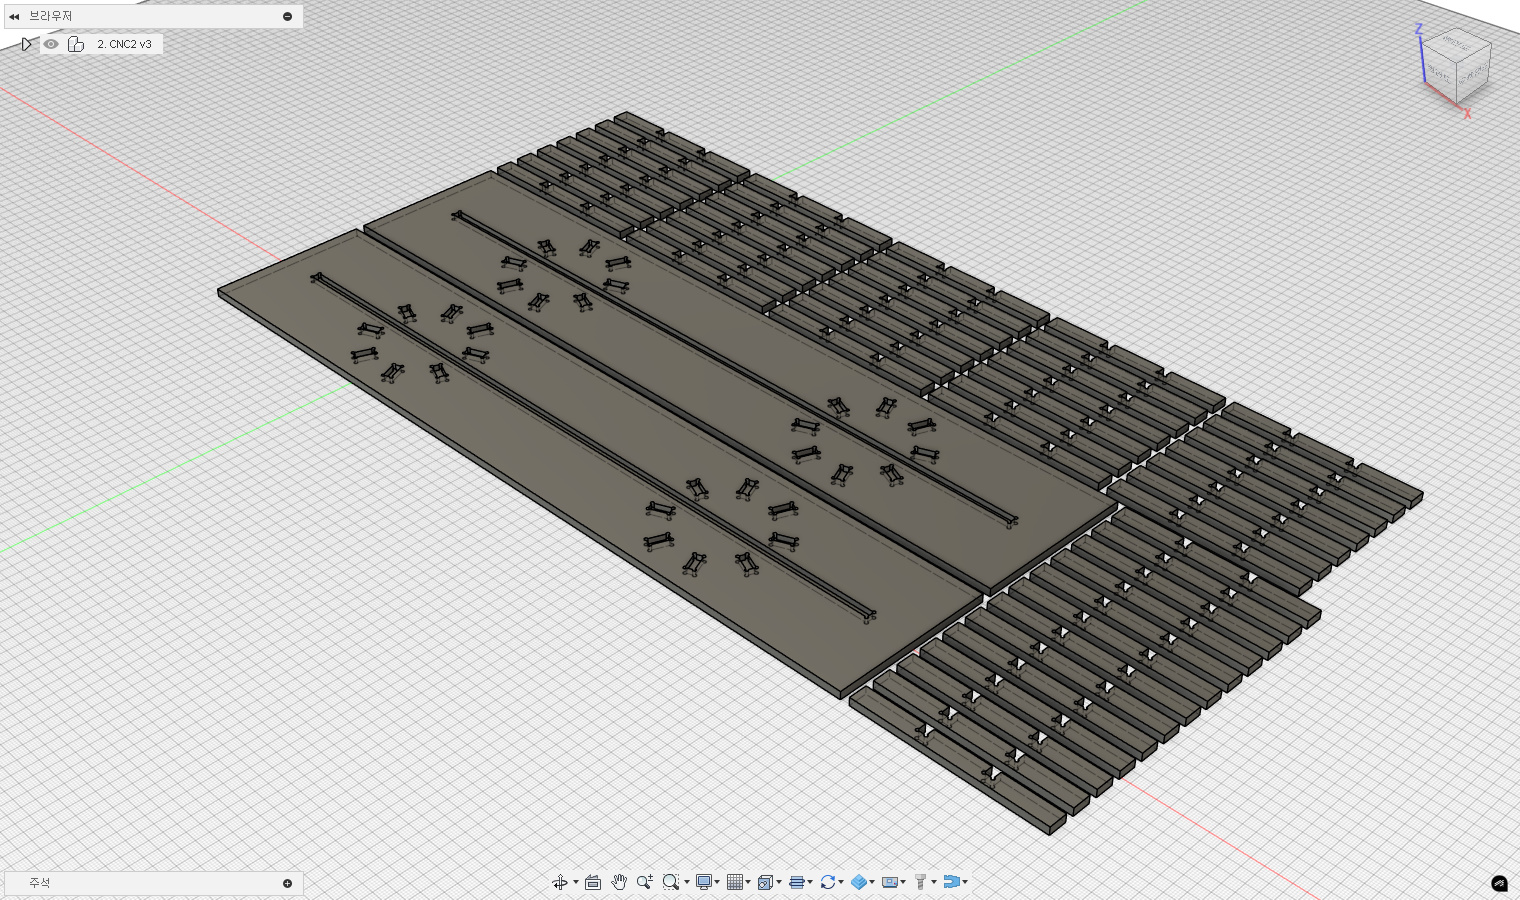Screen dimensions: 1520x900
Task: Expand the 주석 comments panel
Action: [288, 883]
